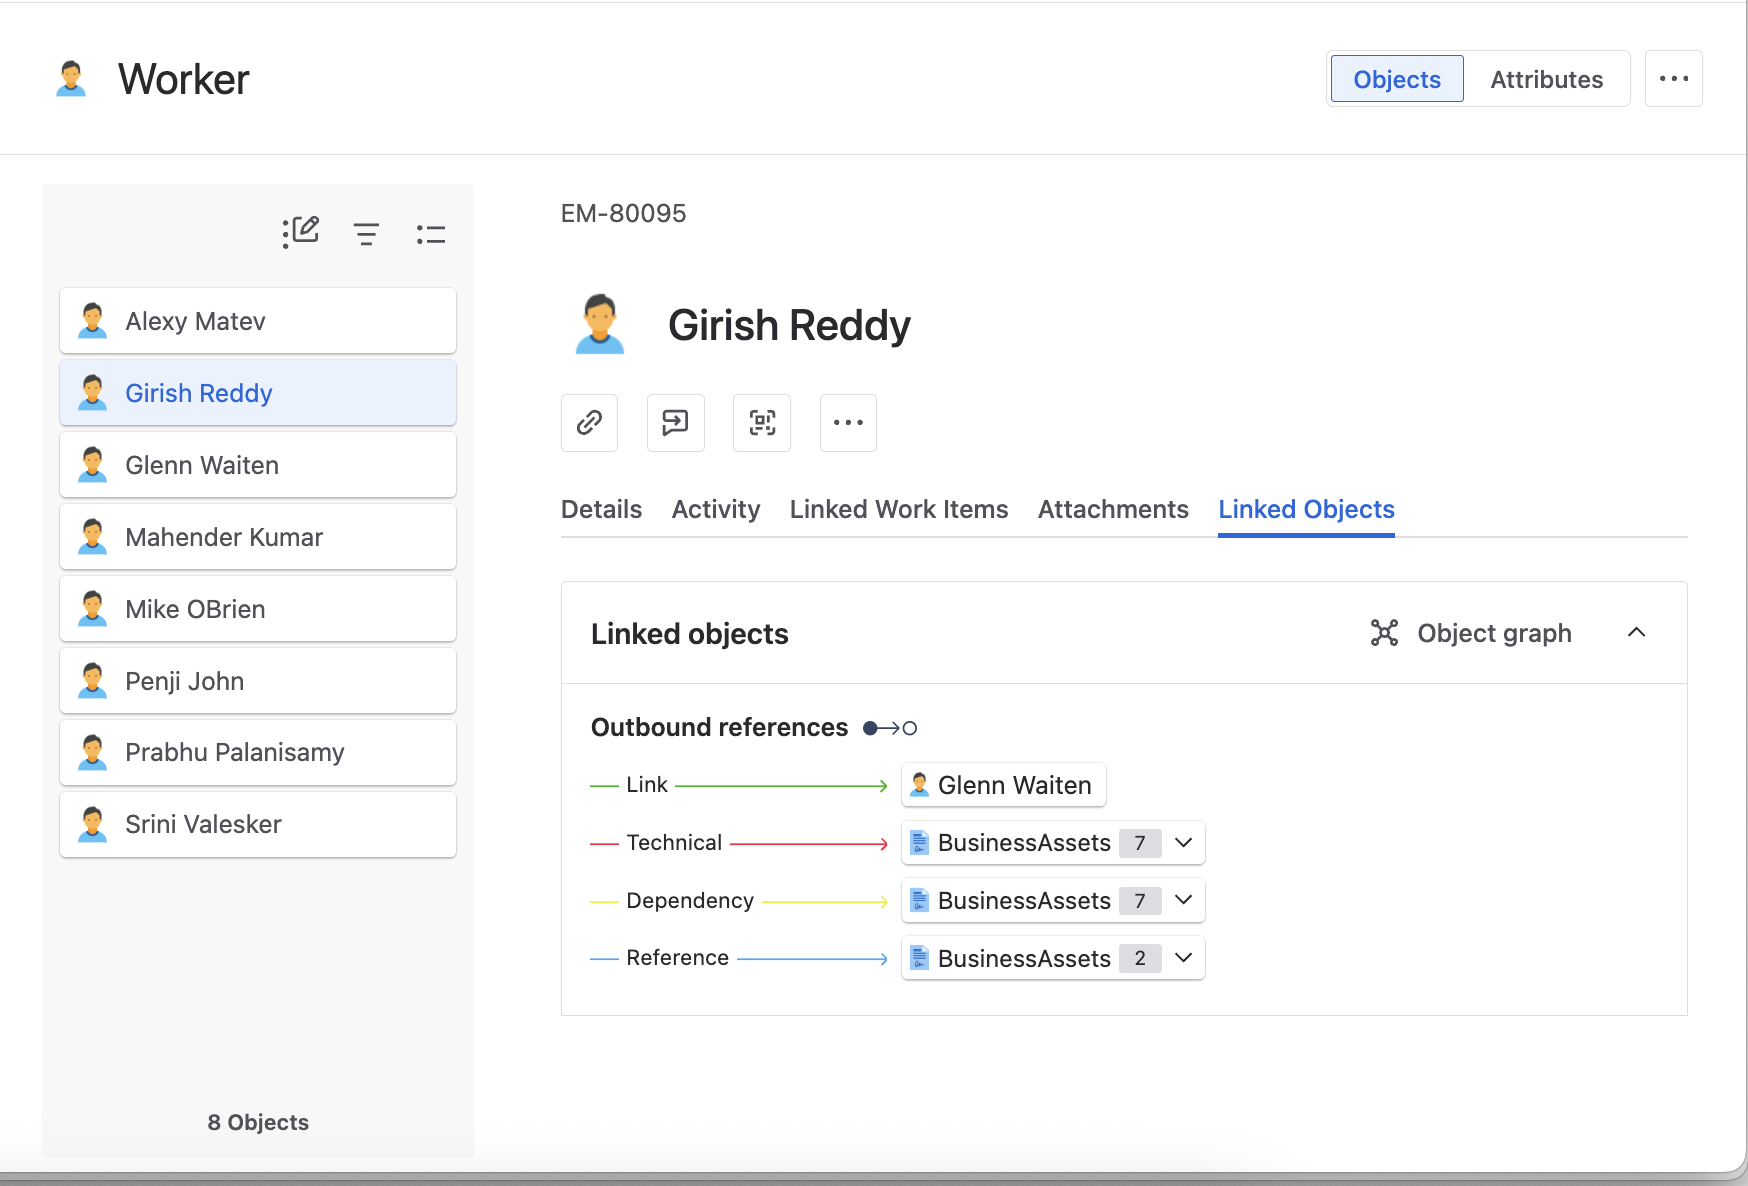Collapse the Linked objects panel chevron
Screen dimensions: 1748x1186
(1637, 633)
